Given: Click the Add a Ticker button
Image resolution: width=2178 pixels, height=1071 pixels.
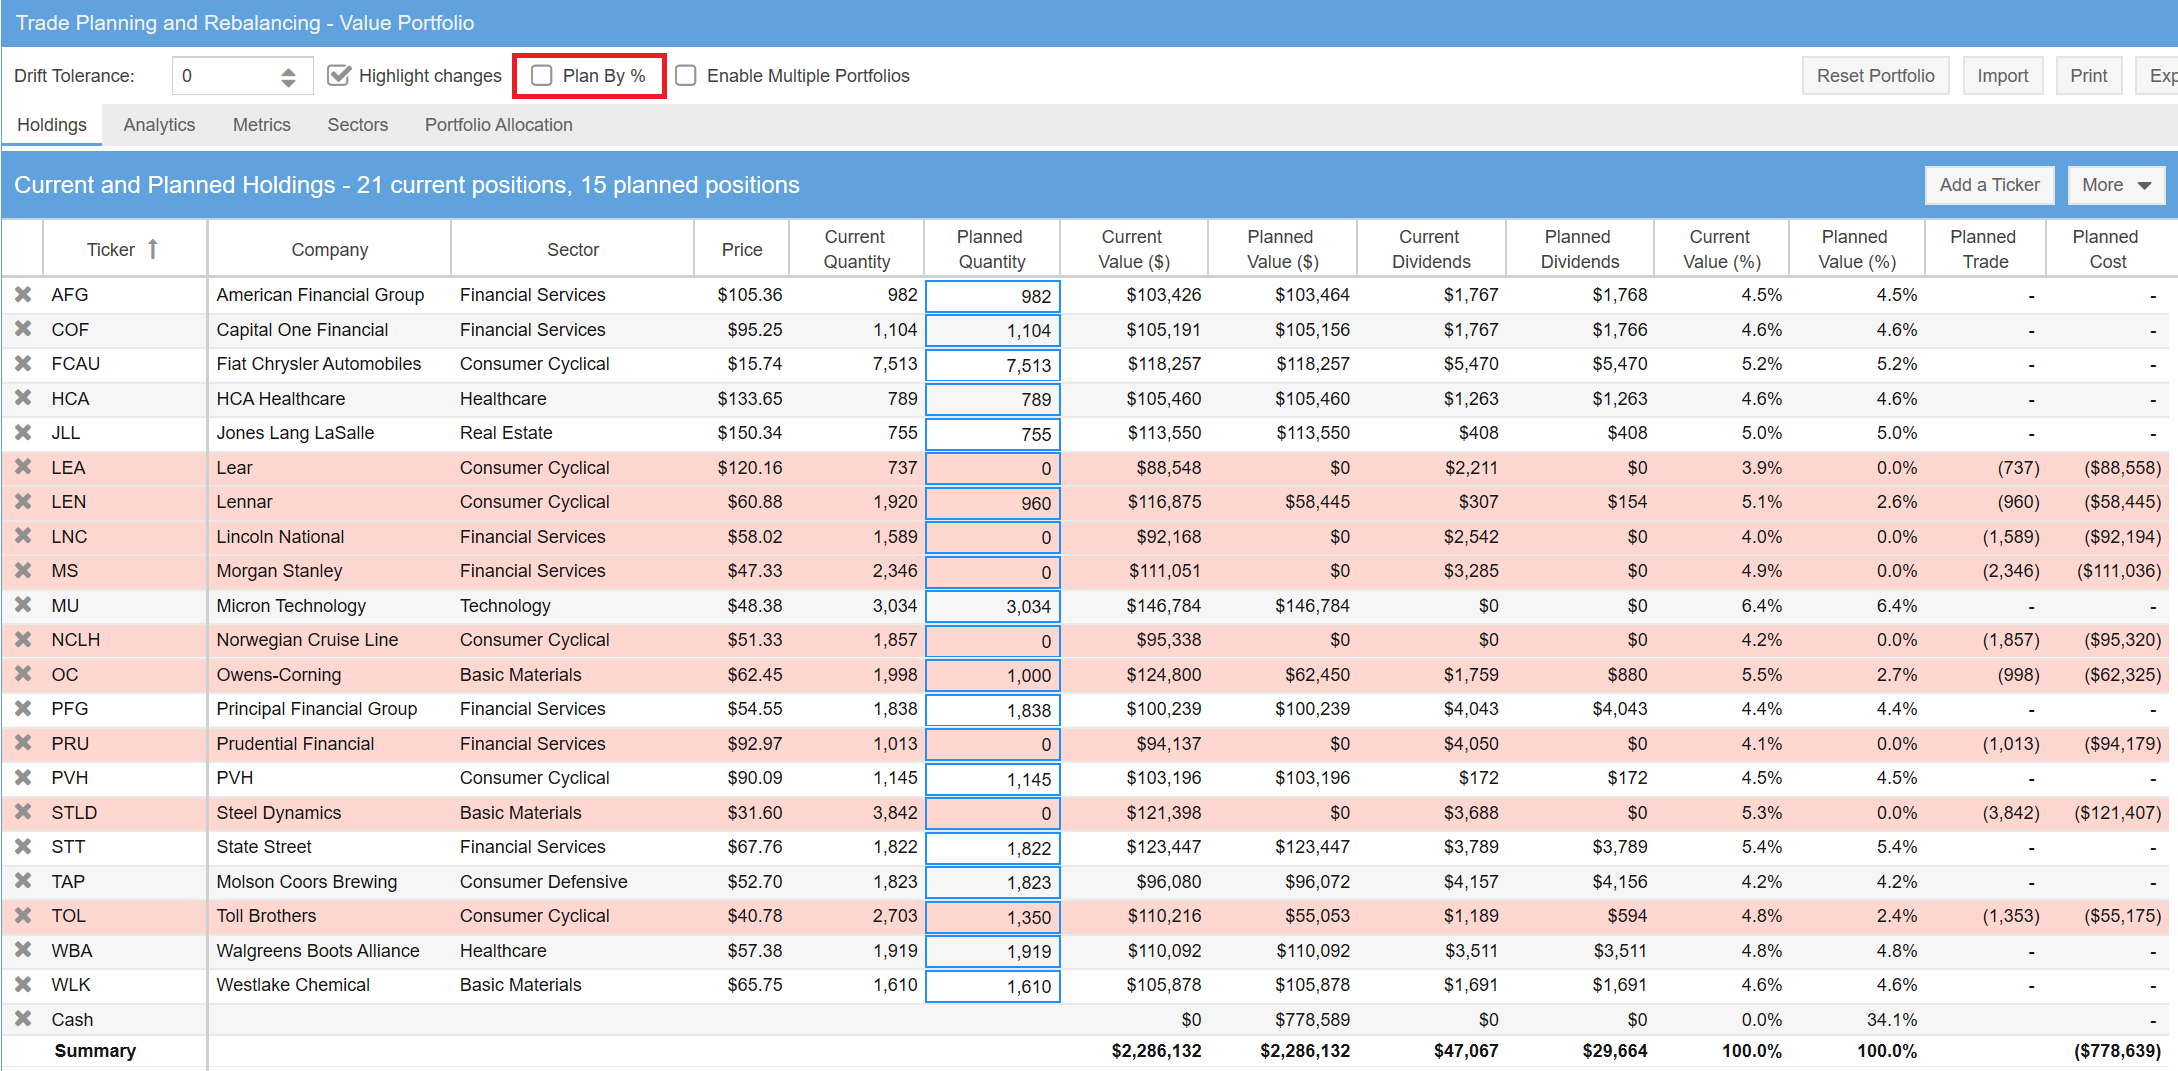Looking at the screenshot, I should (x=1990, y=185).
